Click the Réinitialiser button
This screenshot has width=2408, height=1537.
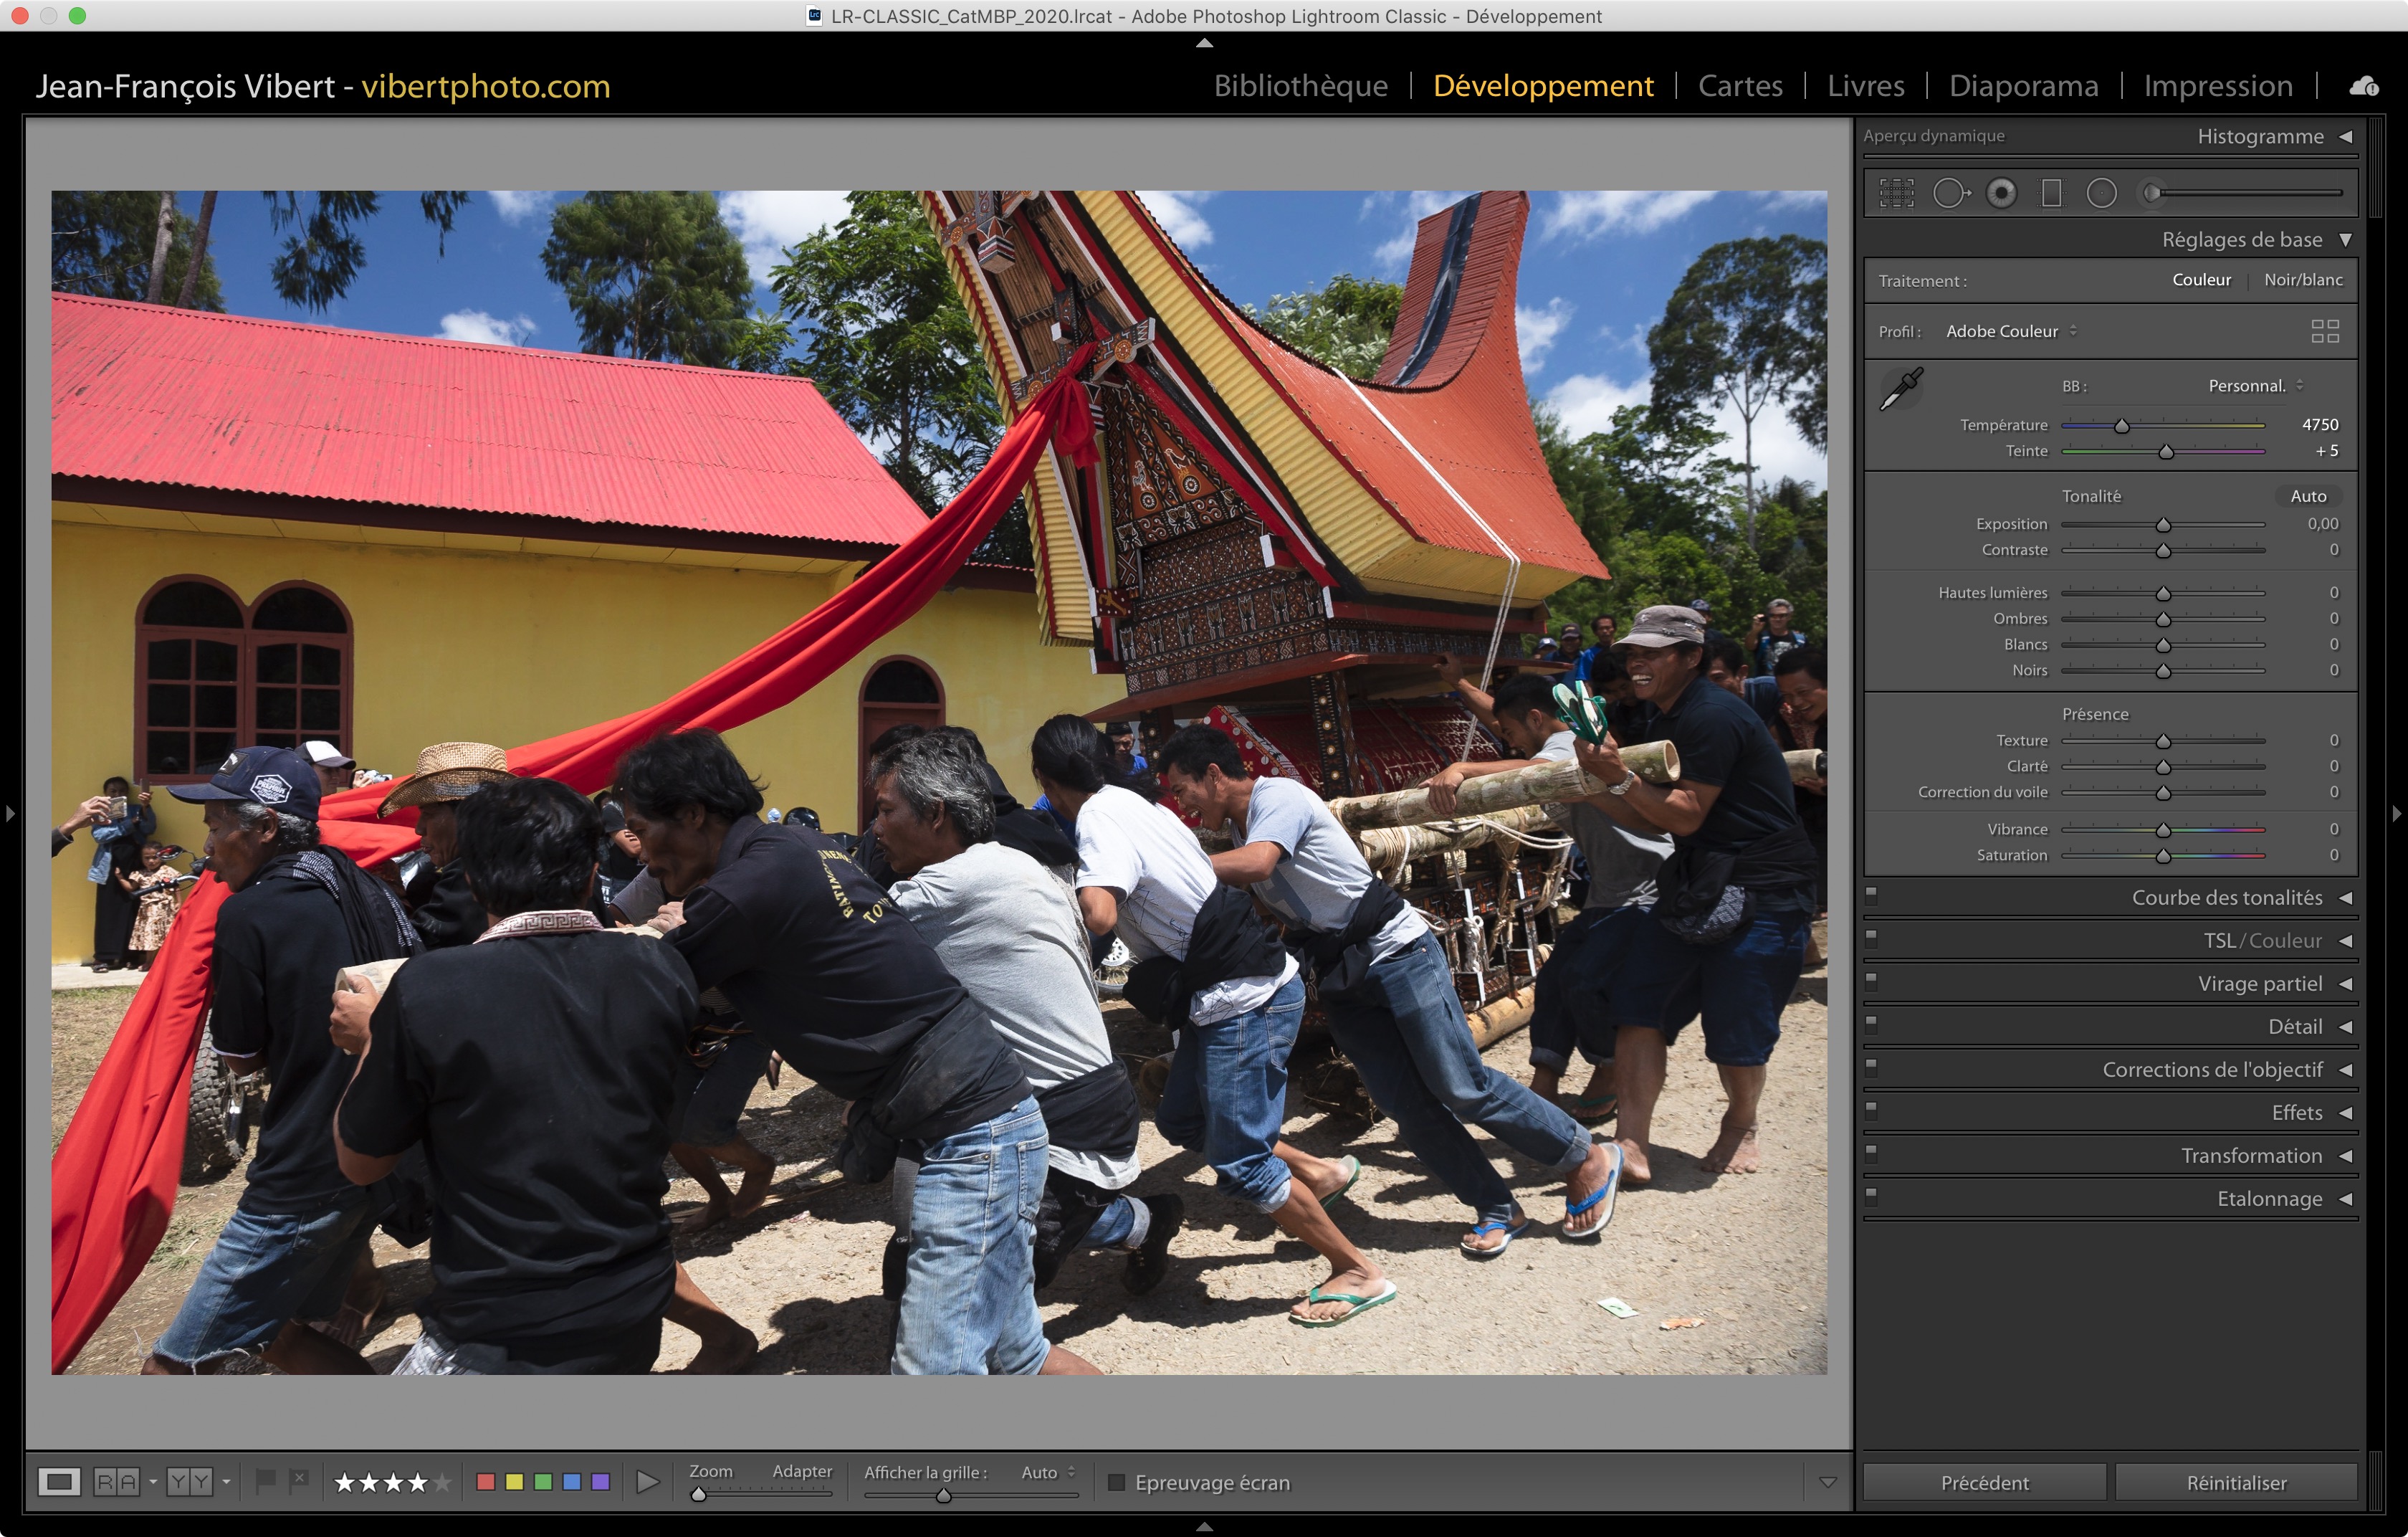[x=2236, y=1482]
